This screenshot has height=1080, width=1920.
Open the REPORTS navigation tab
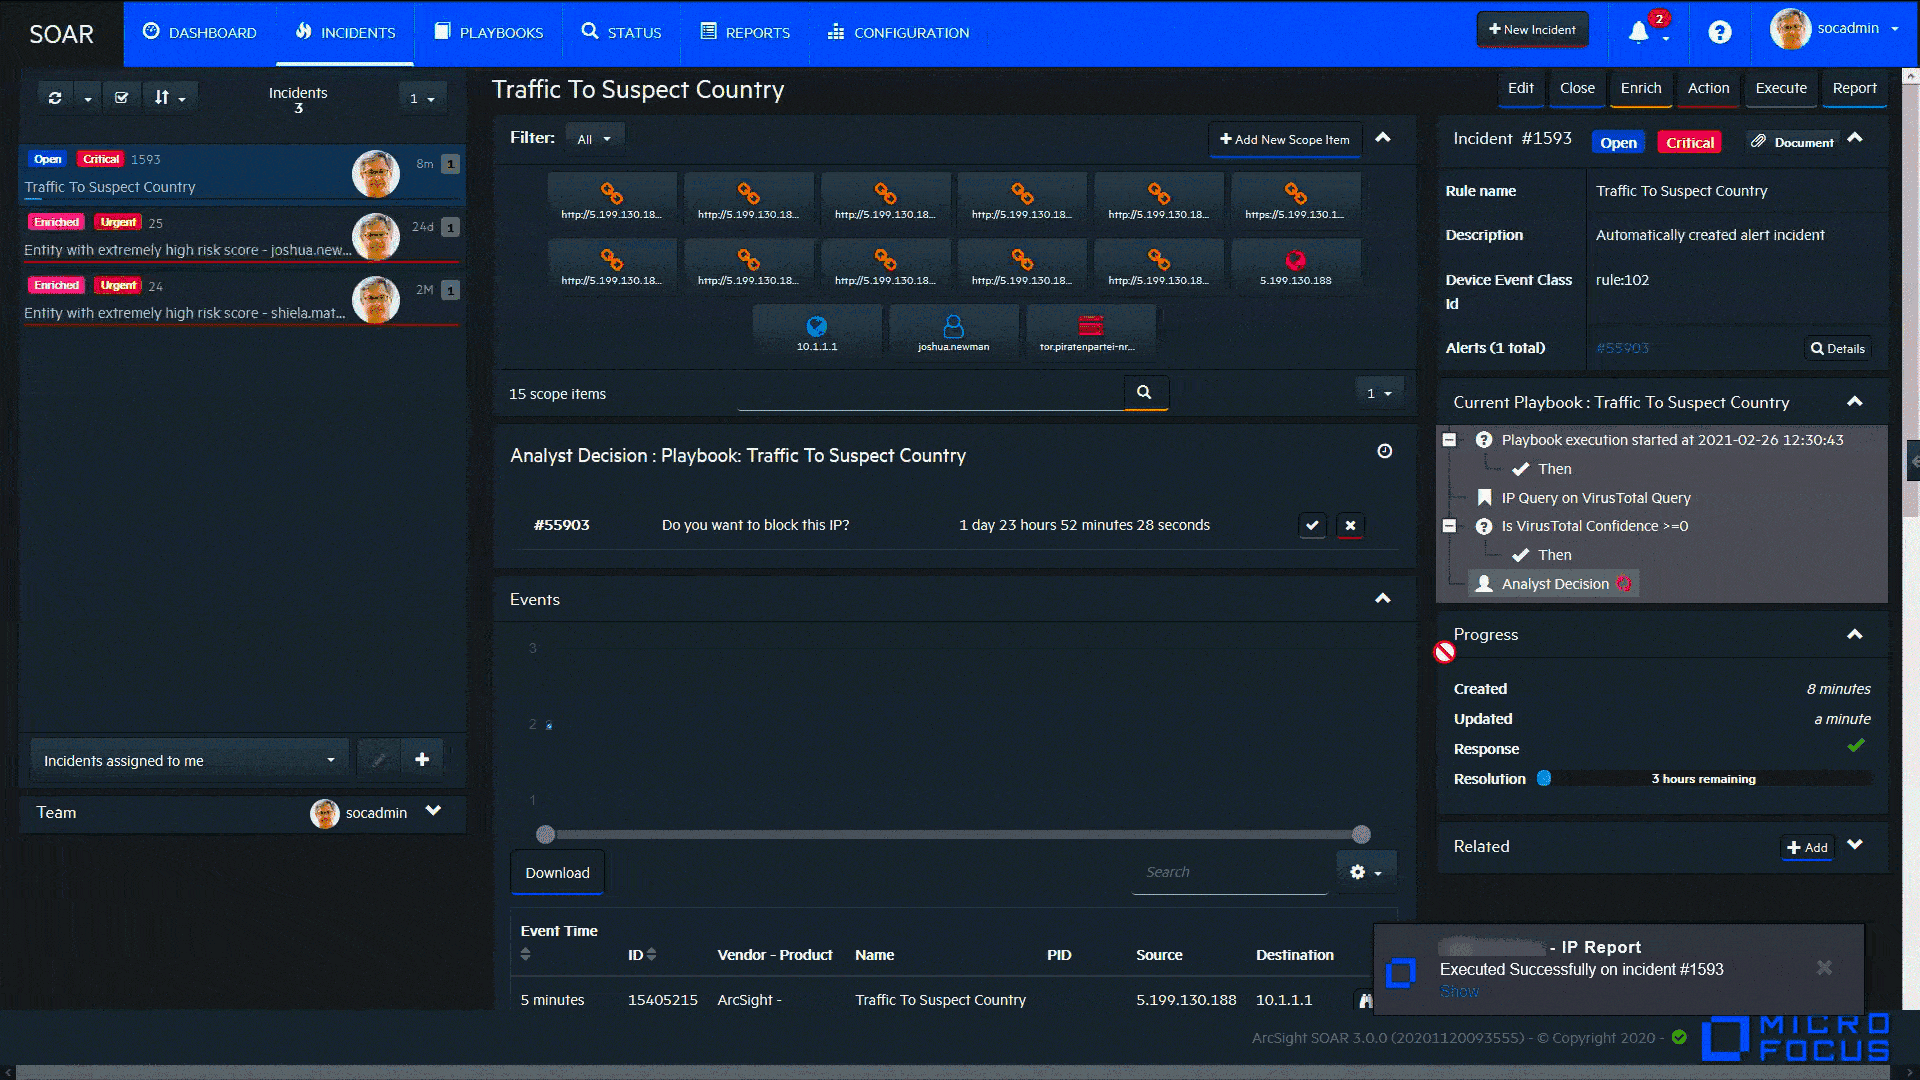click(x=745, y=32)
